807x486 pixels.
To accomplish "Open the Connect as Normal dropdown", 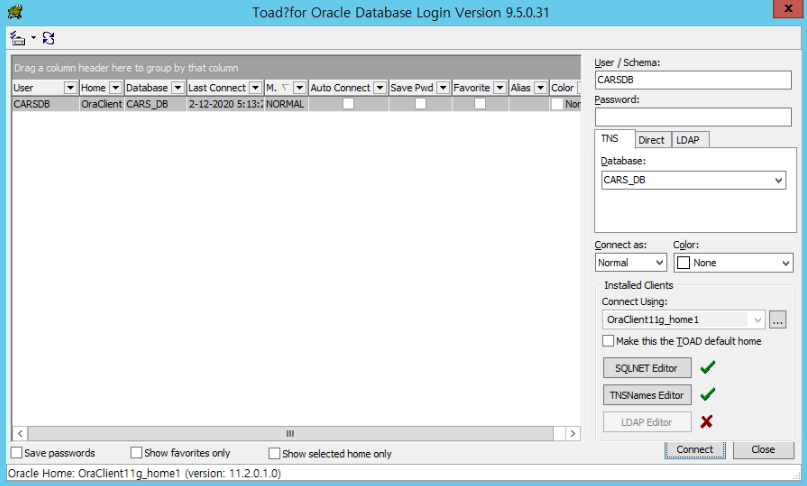I will pos(659,263).
